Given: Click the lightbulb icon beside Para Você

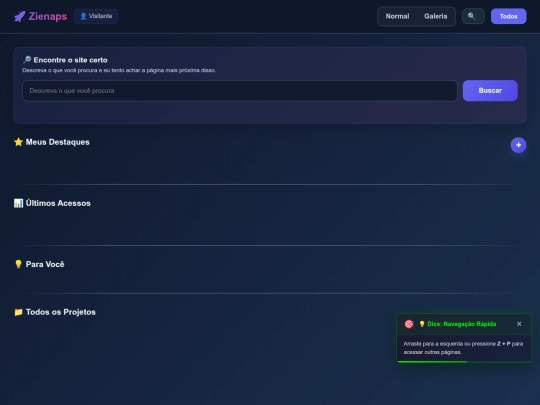Looking at the screenshot, I should [x=18, y=264].
